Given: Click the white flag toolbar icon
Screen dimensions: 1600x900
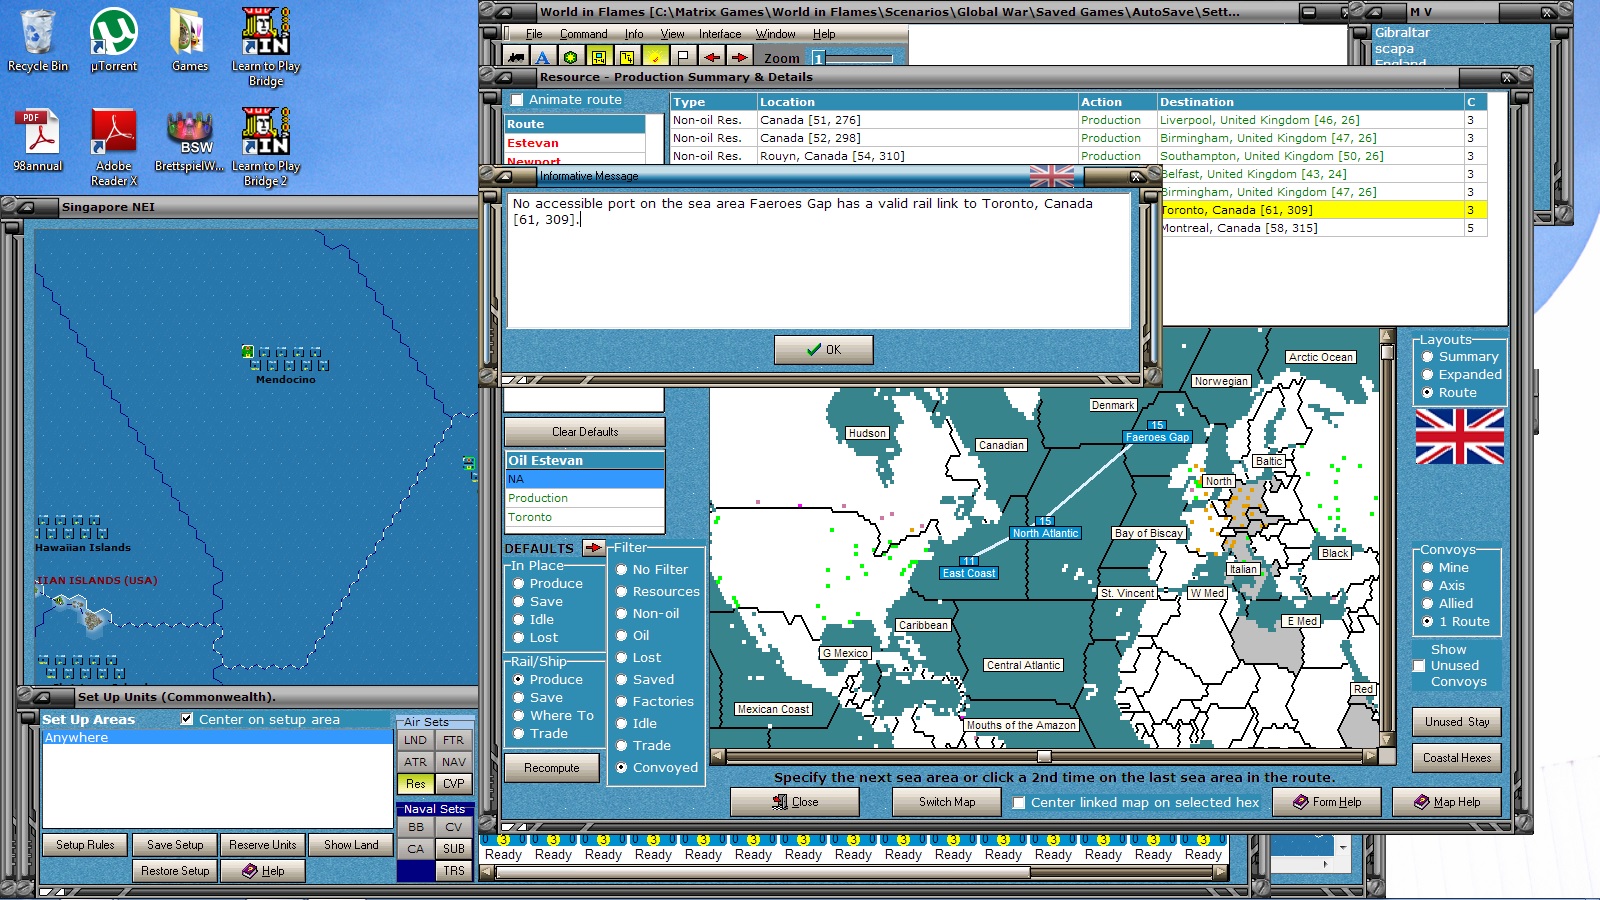Looking at the screenshot, I should [682, 58].
